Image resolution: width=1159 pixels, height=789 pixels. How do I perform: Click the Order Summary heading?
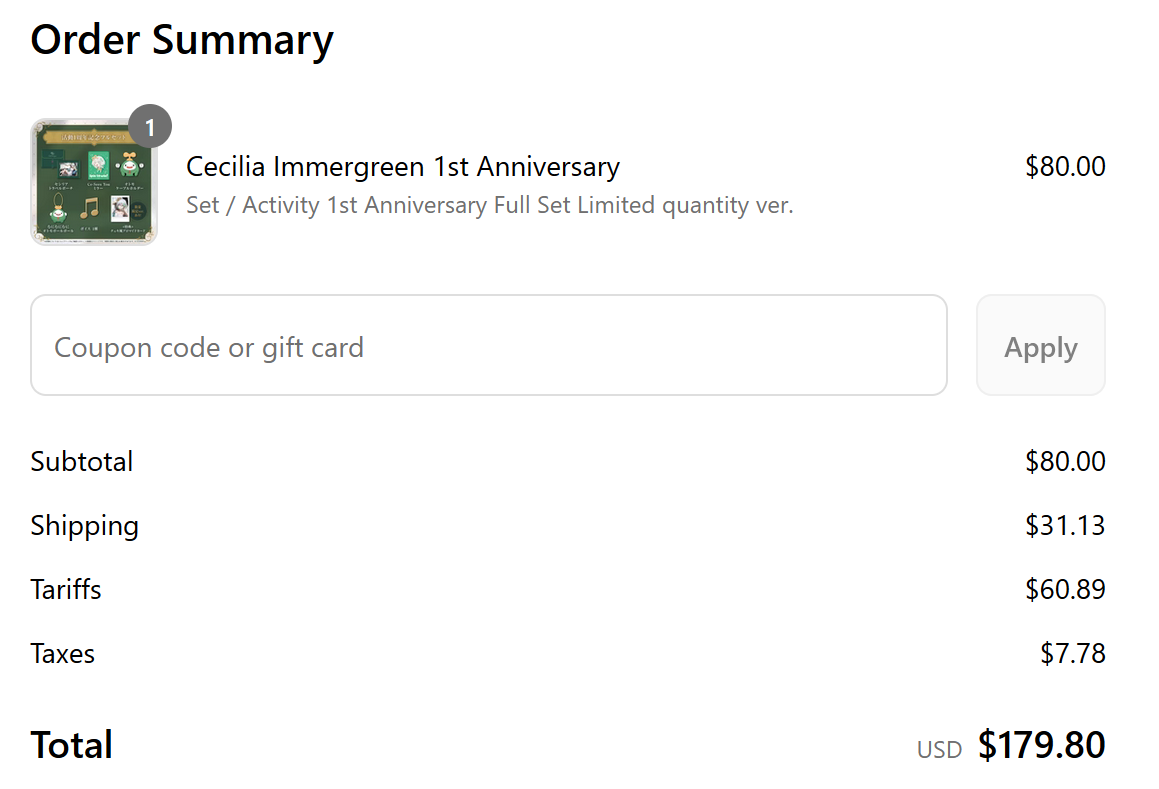pos(181,40)
